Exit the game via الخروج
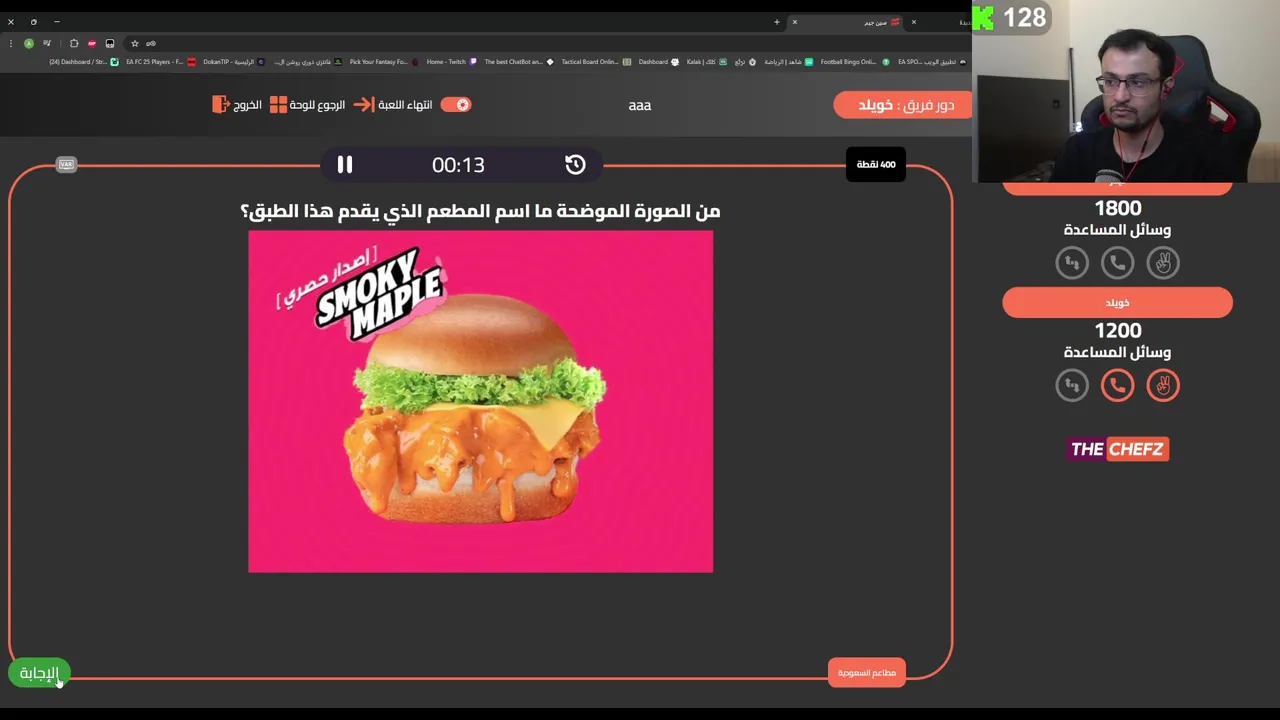 point(237,105)
